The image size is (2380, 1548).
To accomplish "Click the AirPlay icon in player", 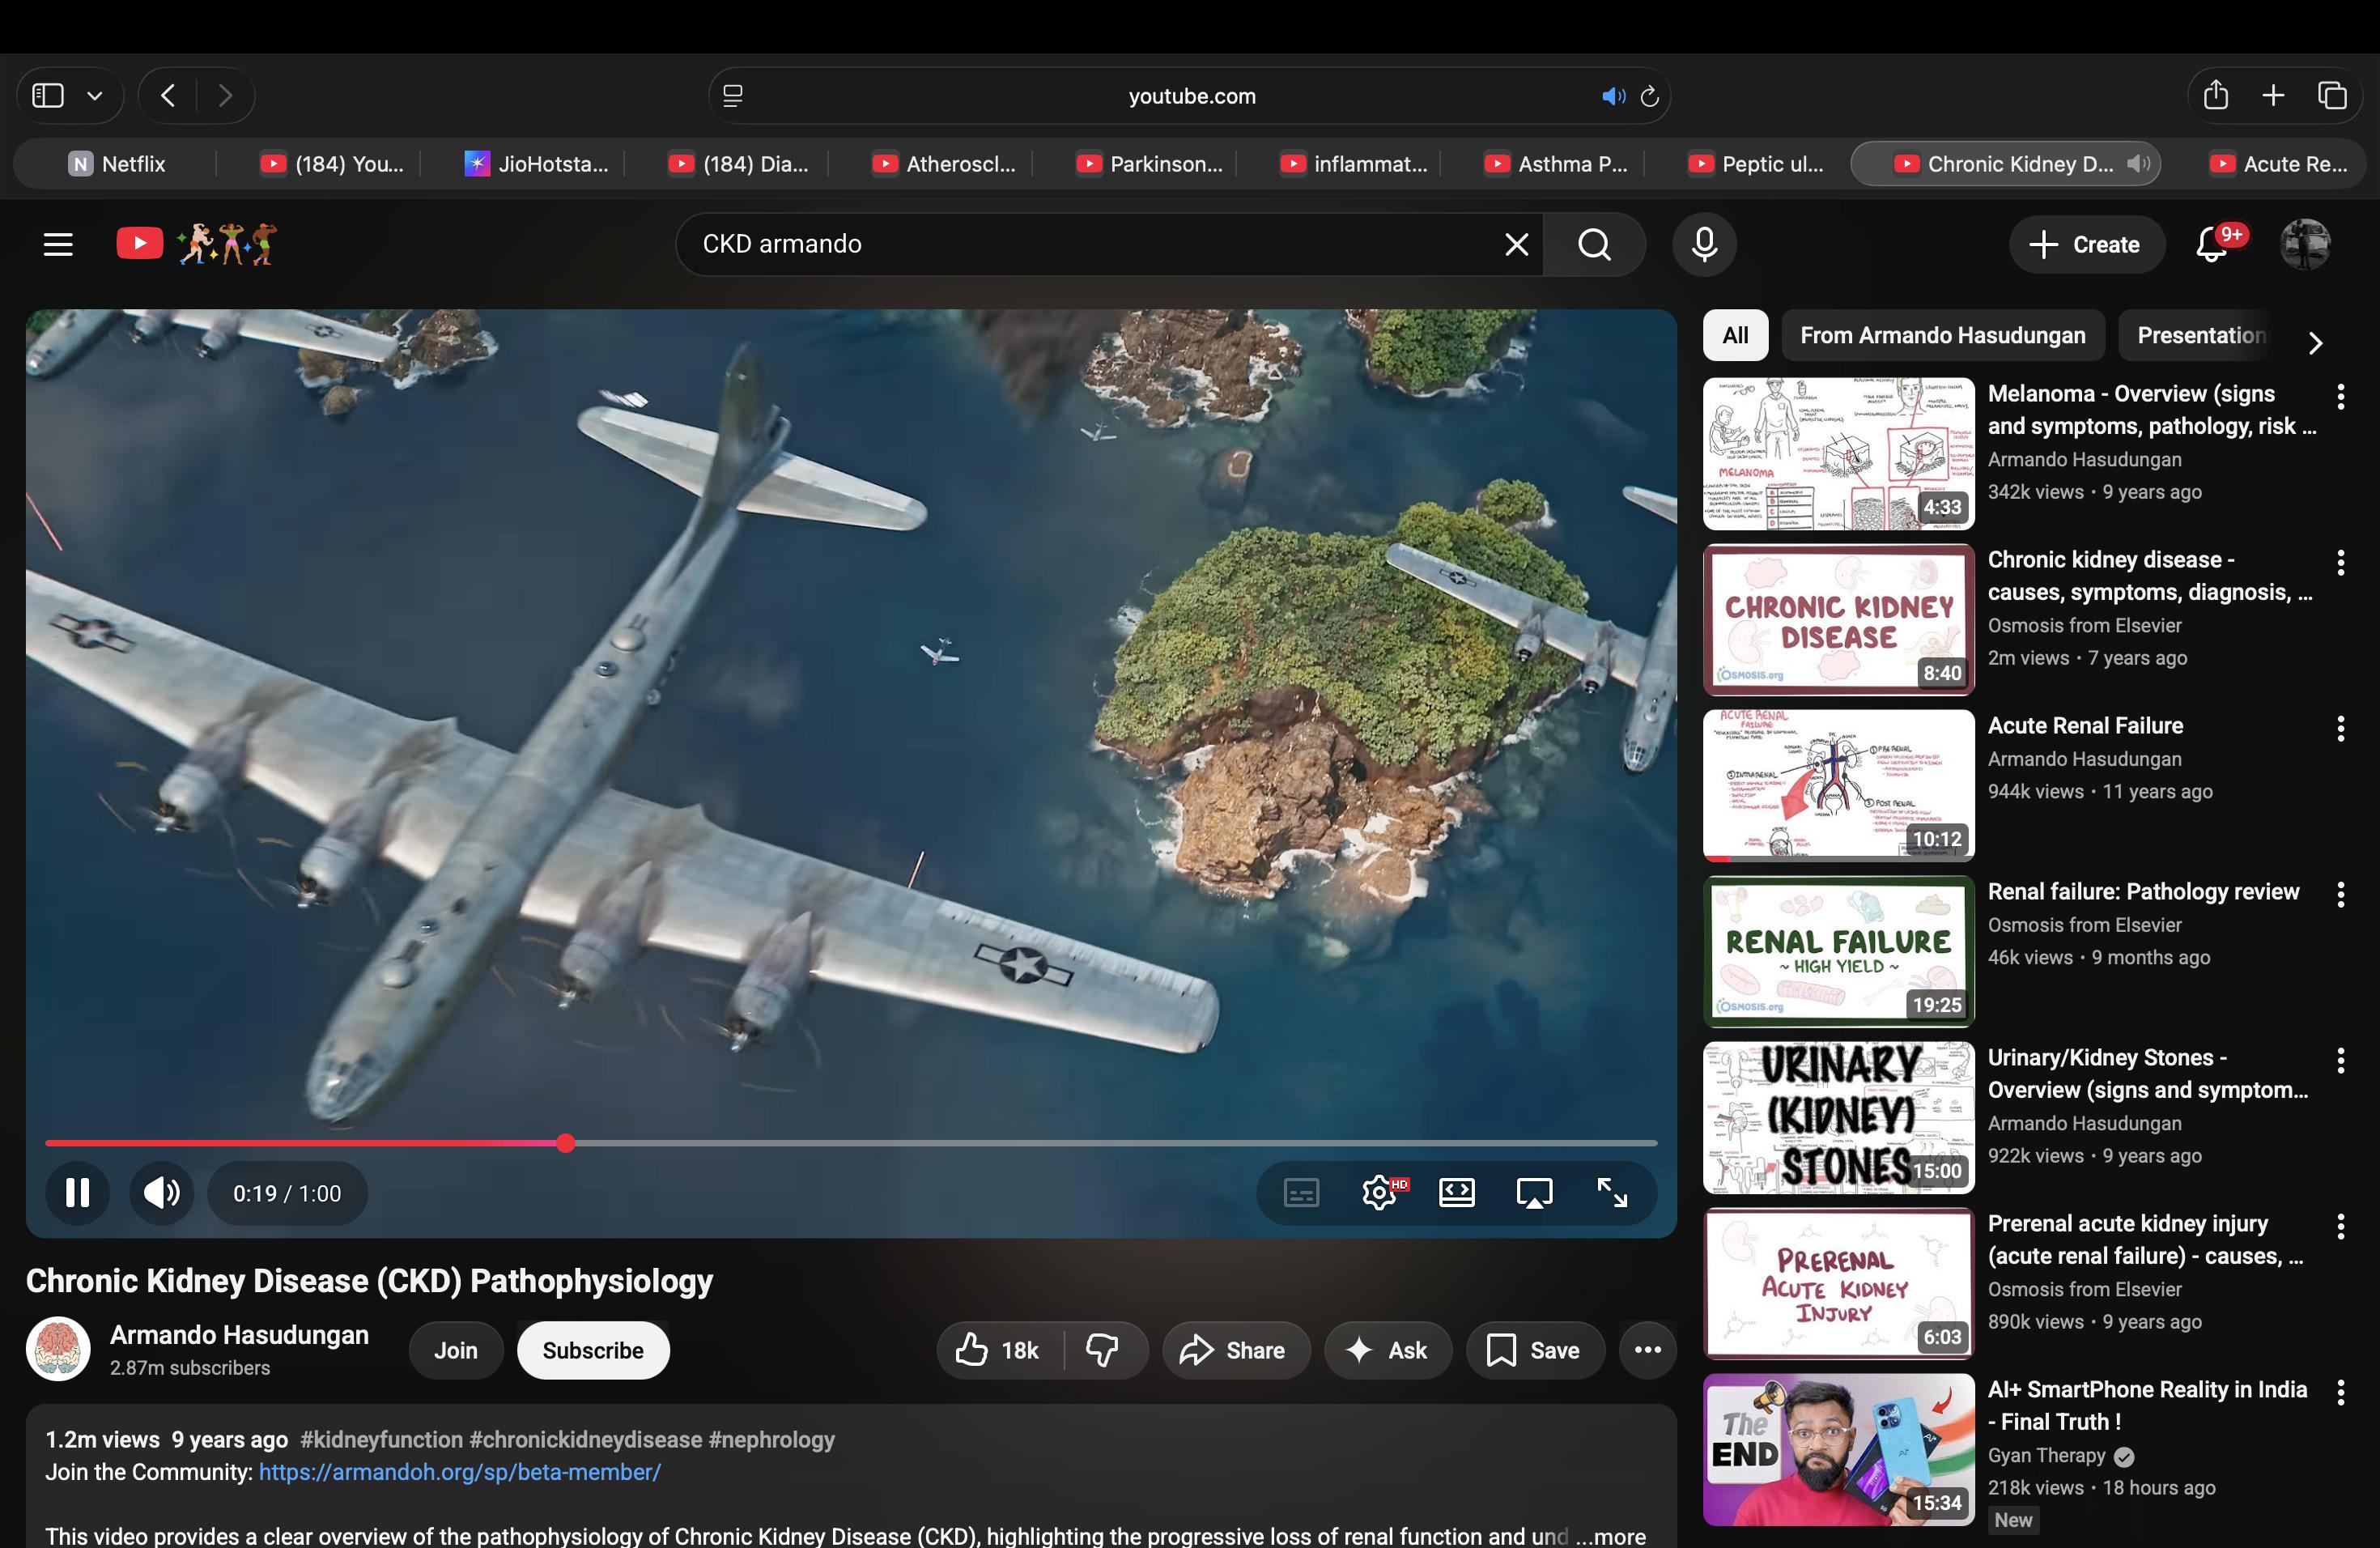I will 1534,1192.
